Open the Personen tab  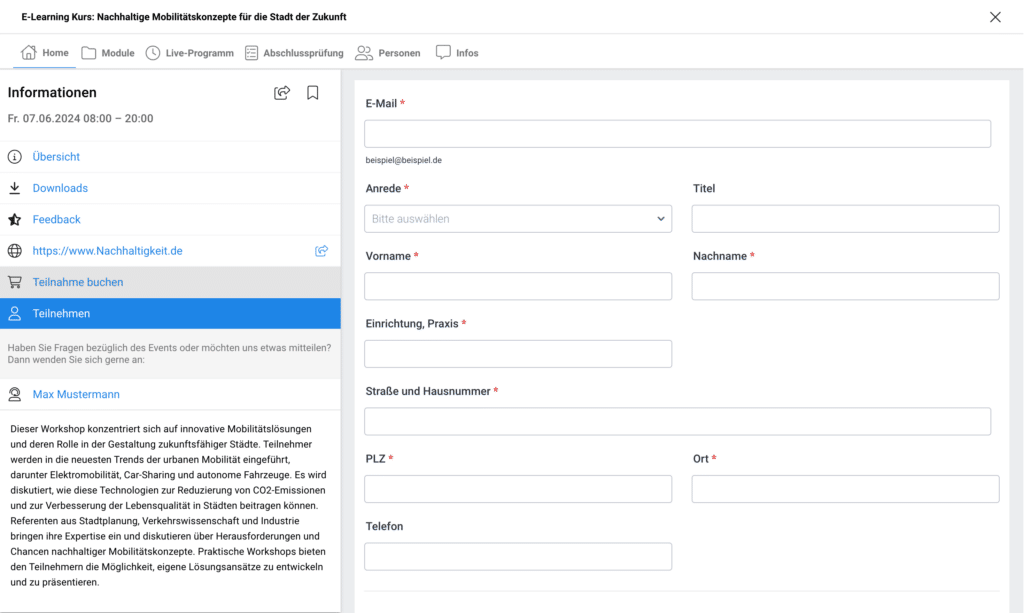pos(388,53)
